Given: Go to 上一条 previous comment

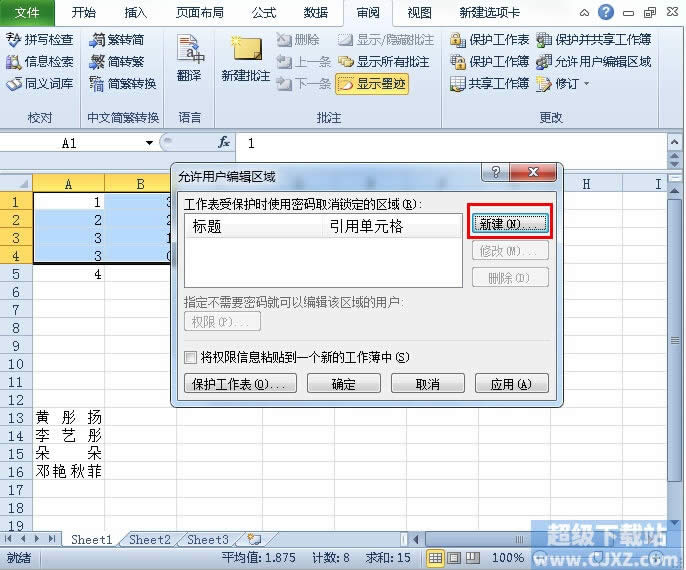Looking at the screenshot, I should pyautogui.click(x=304, y=62).
